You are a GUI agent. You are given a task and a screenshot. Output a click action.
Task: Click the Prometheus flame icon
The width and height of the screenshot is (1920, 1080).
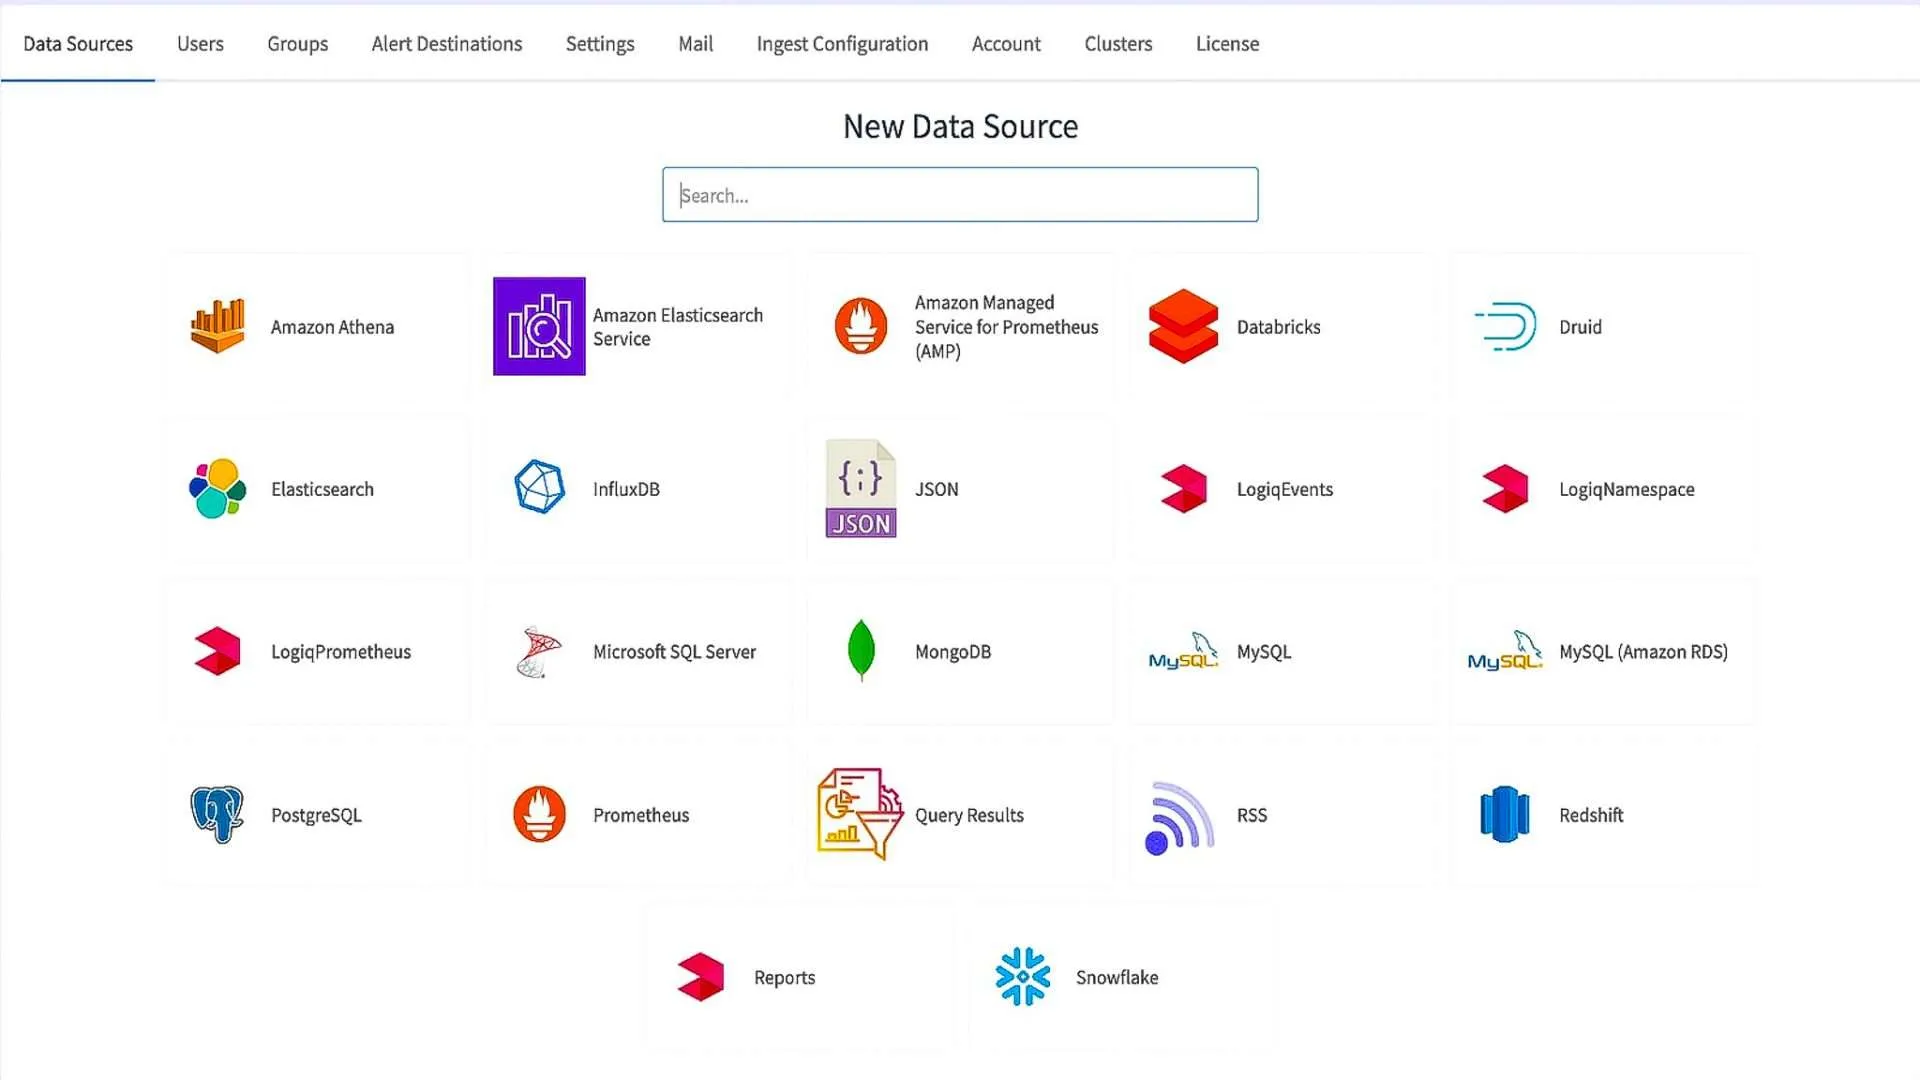click(539, 814)
